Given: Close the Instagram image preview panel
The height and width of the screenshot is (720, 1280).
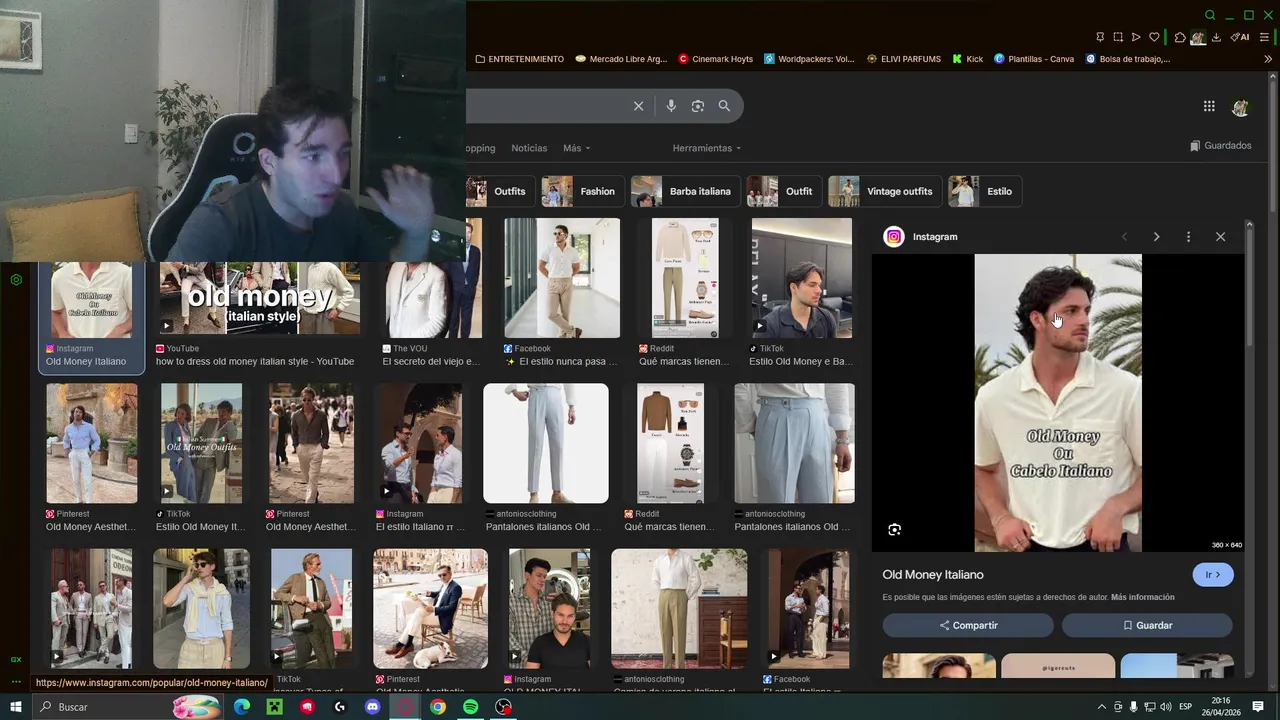Looking at the screenshot, I should (1220, 237).
